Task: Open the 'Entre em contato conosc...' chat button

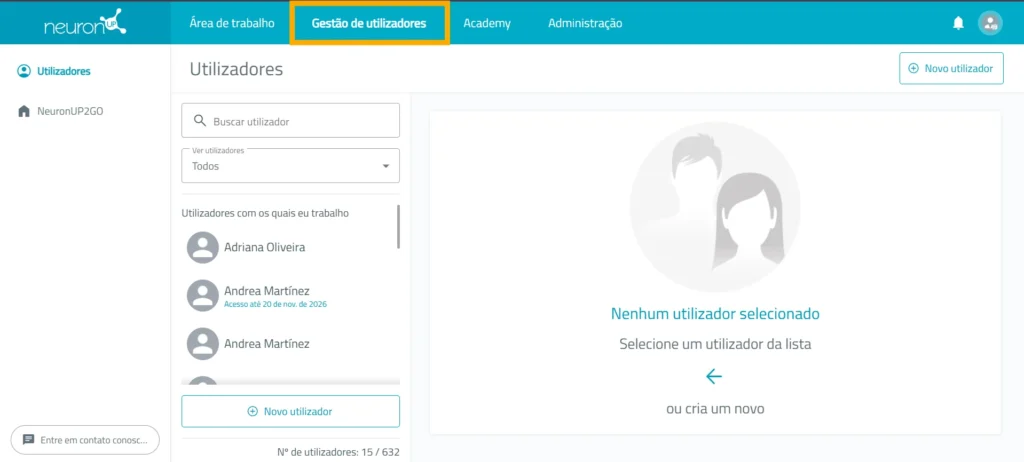Action: pos(85,440)
